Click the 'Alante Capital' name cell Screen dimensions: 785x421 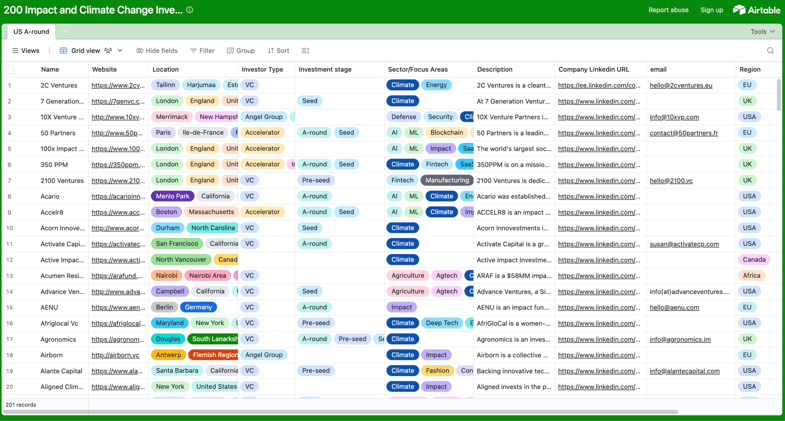[x=61, y=371]
